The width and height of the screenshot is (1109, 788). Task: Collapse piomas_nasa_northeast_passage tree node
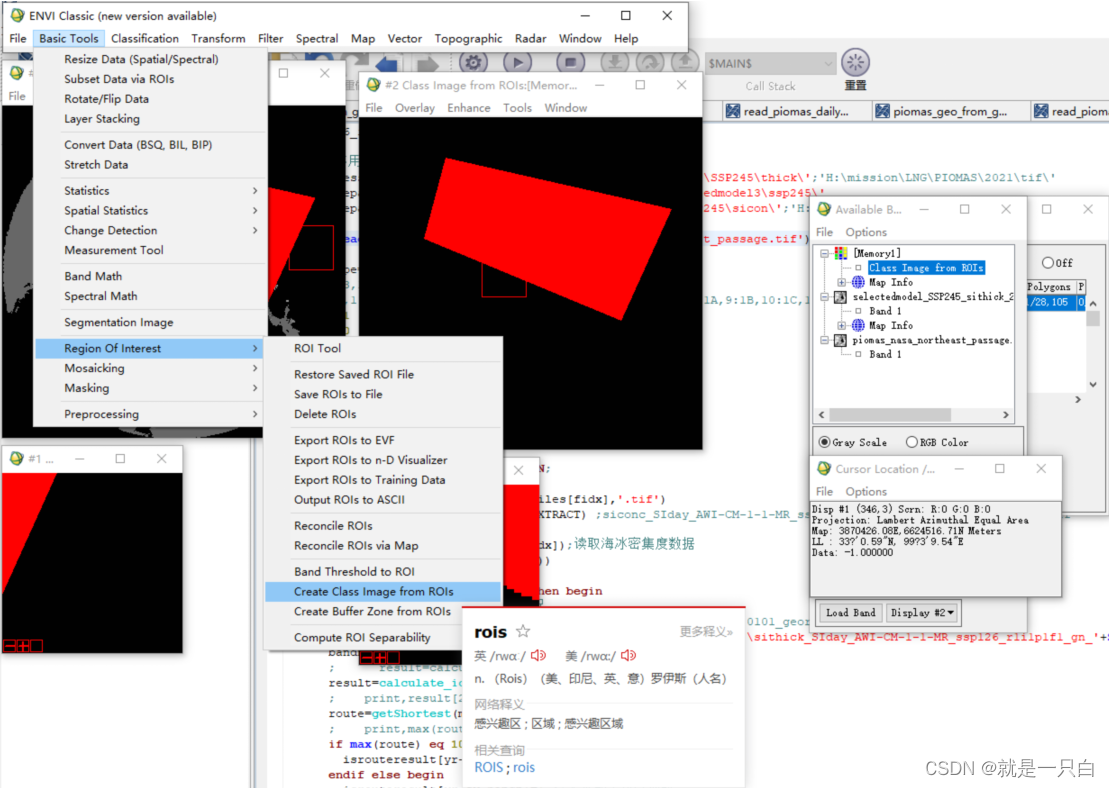click(824, 340)
